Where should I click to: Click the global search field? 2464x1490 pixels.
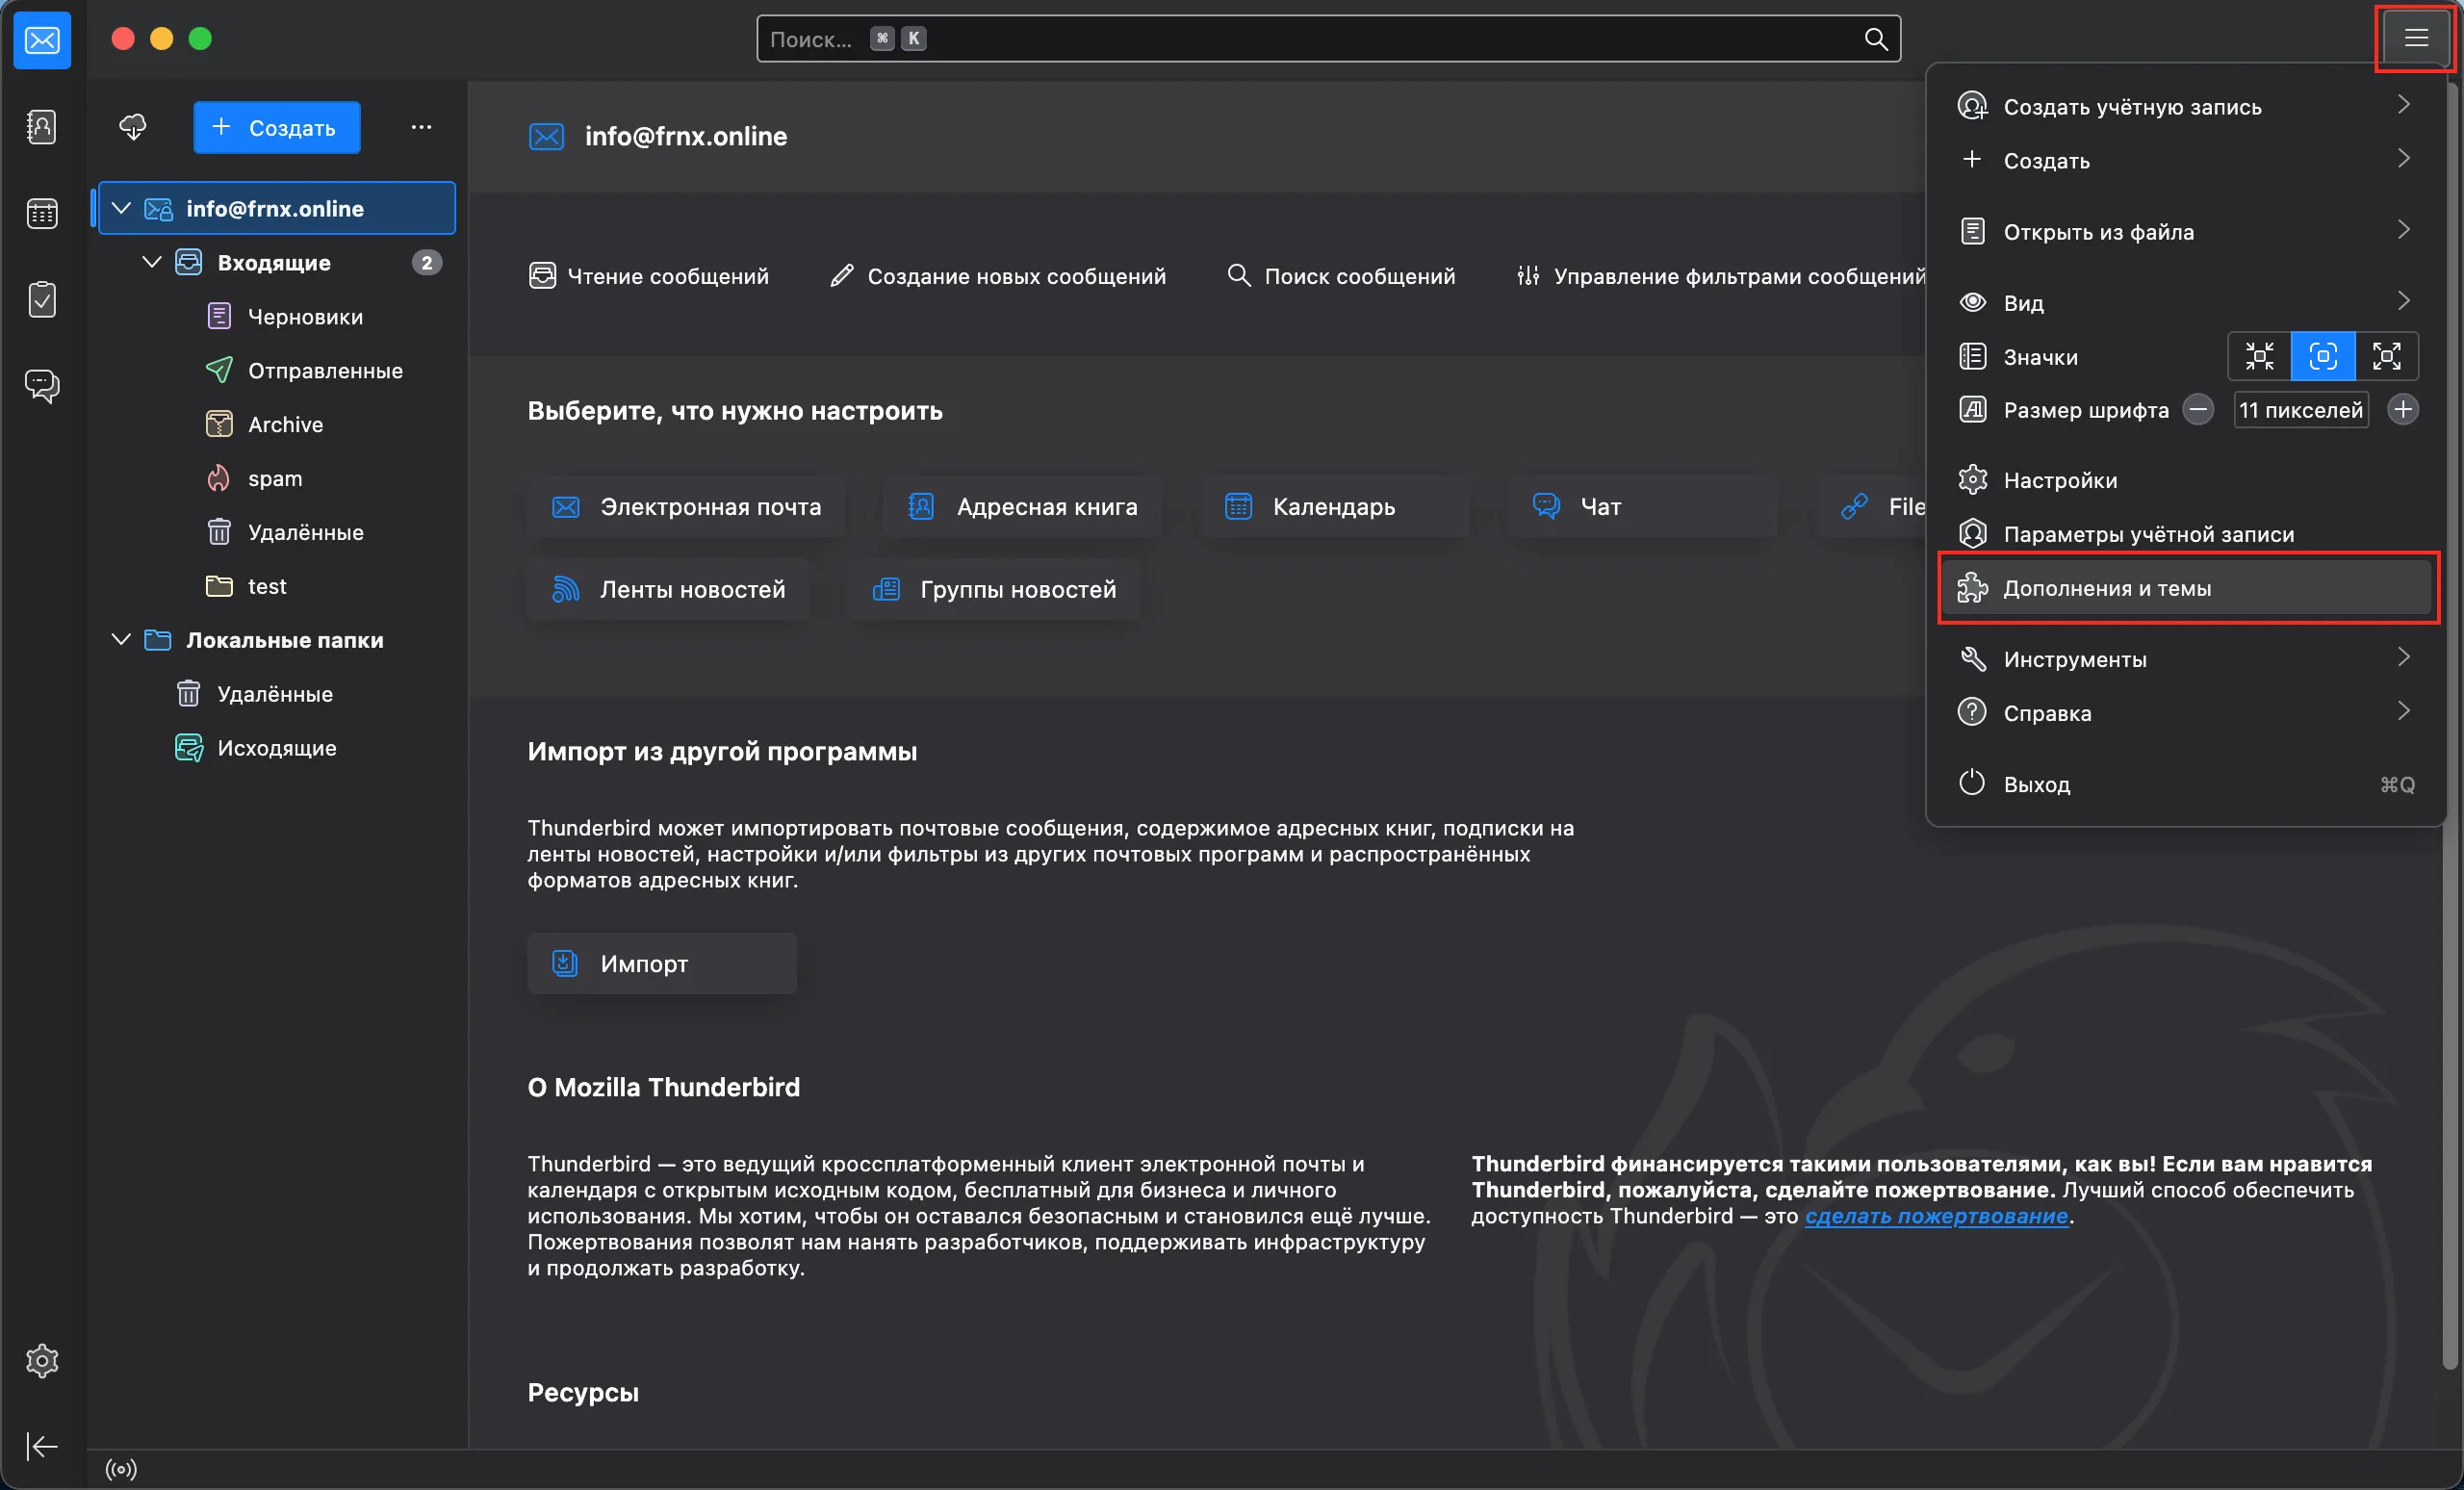[1300, 39]
